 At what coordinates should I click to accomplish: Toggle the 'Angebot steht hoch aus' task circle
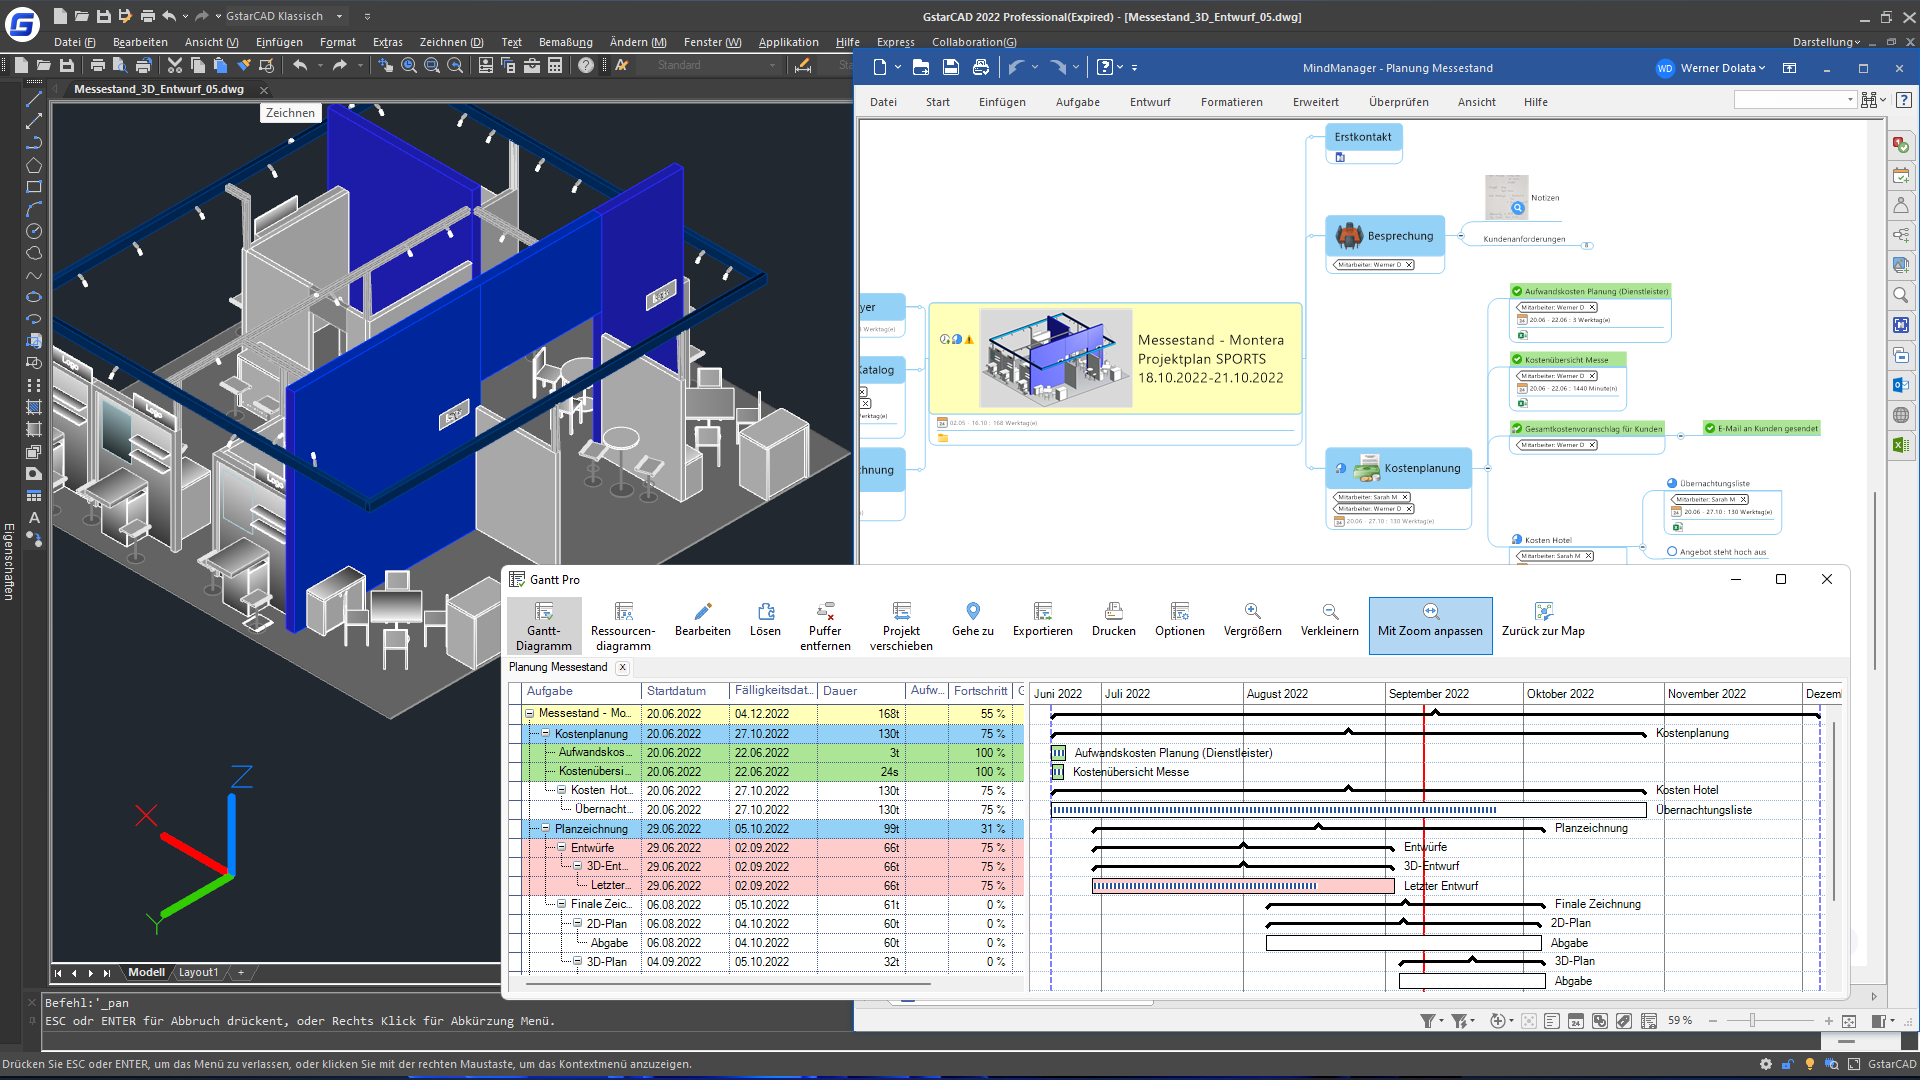(1672, 552)
